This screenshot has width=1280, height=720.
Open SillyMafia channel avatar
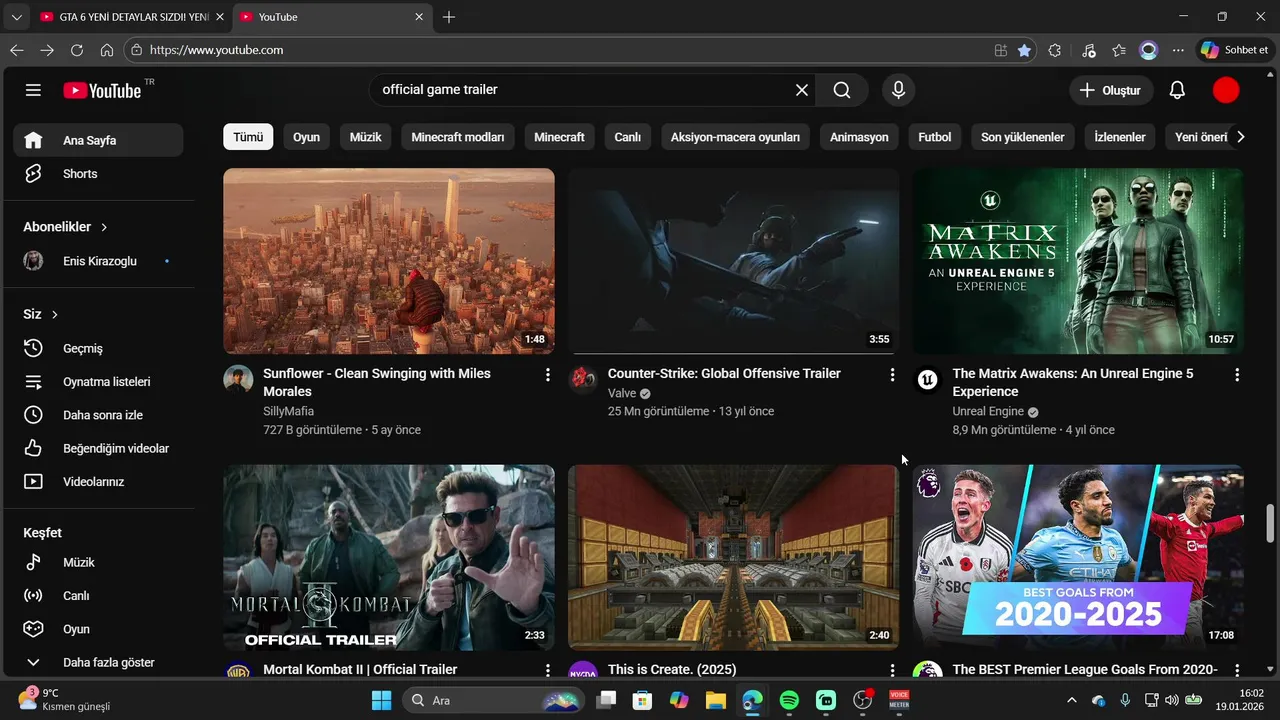pos(238,379)
